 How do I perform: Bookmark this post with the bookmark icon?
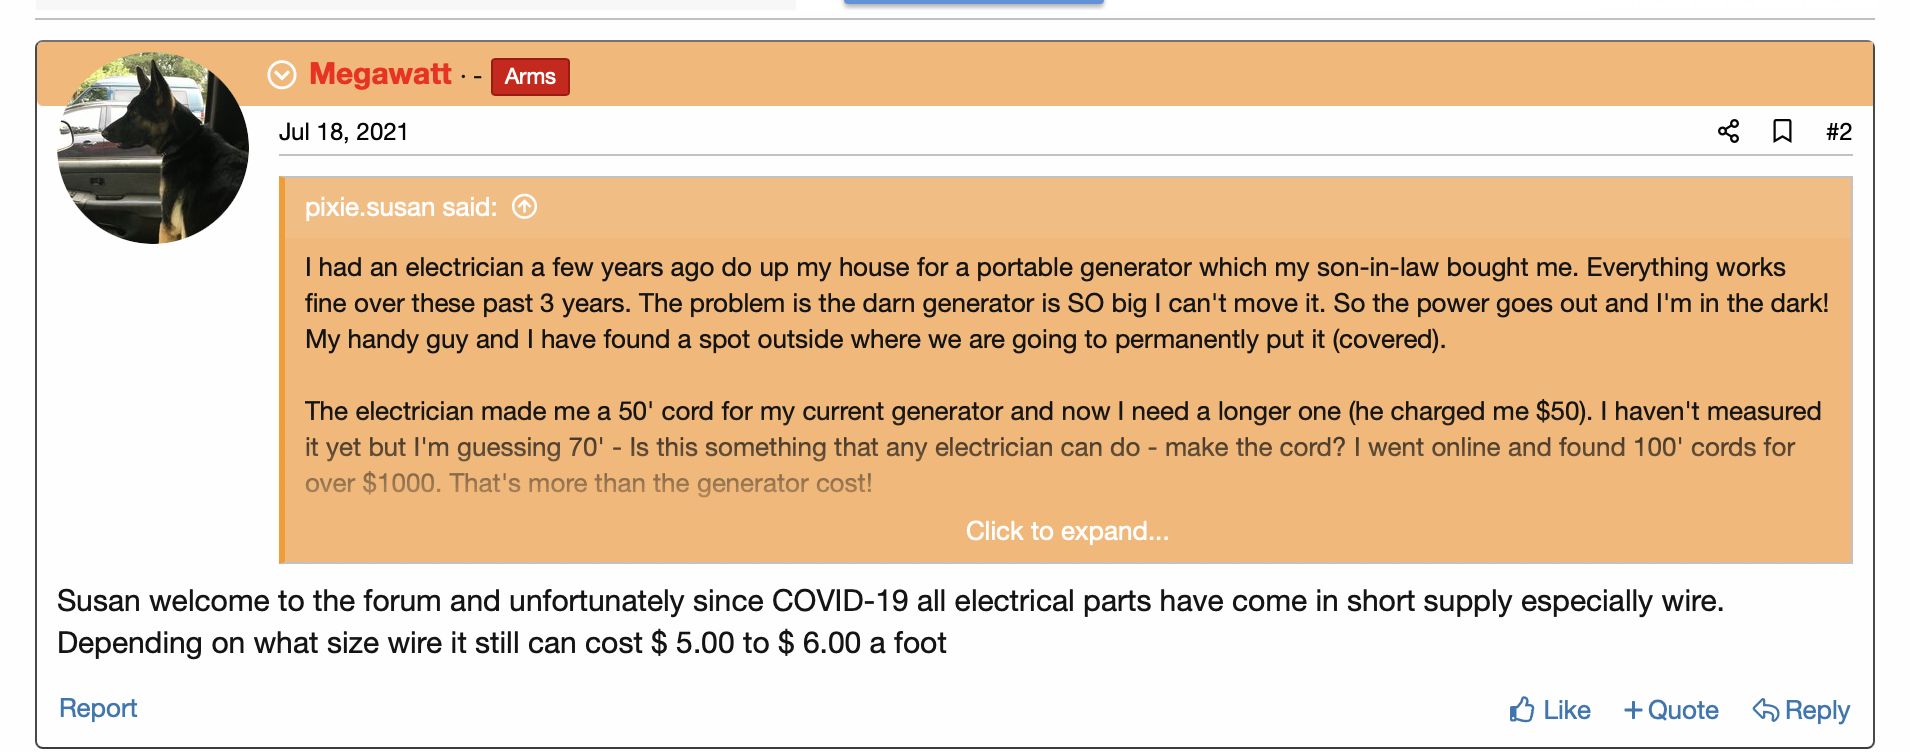pyautogui.click(x=1782, y=131)
